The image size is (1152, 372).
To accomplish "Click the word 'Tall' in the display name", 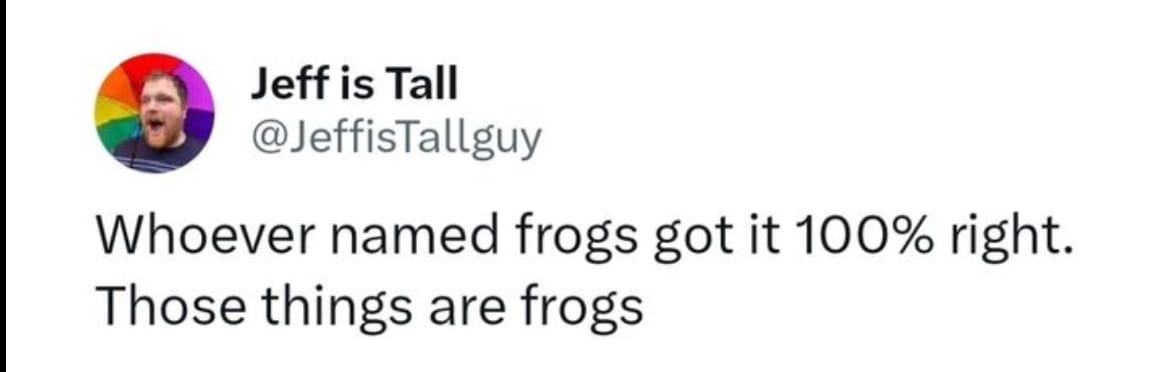I will (422, 85).
